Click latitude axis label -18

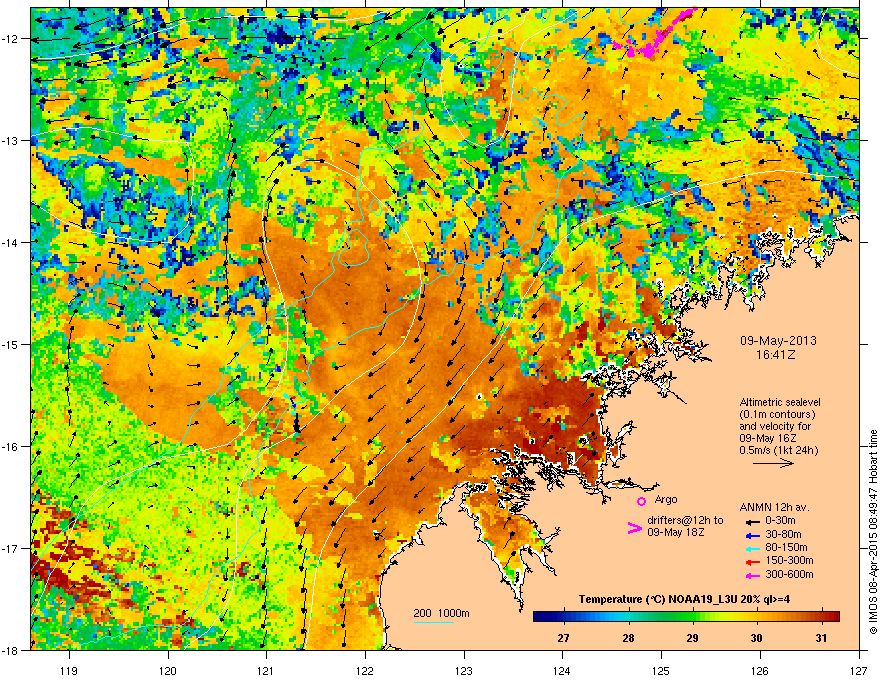click(x=11, y=650)
